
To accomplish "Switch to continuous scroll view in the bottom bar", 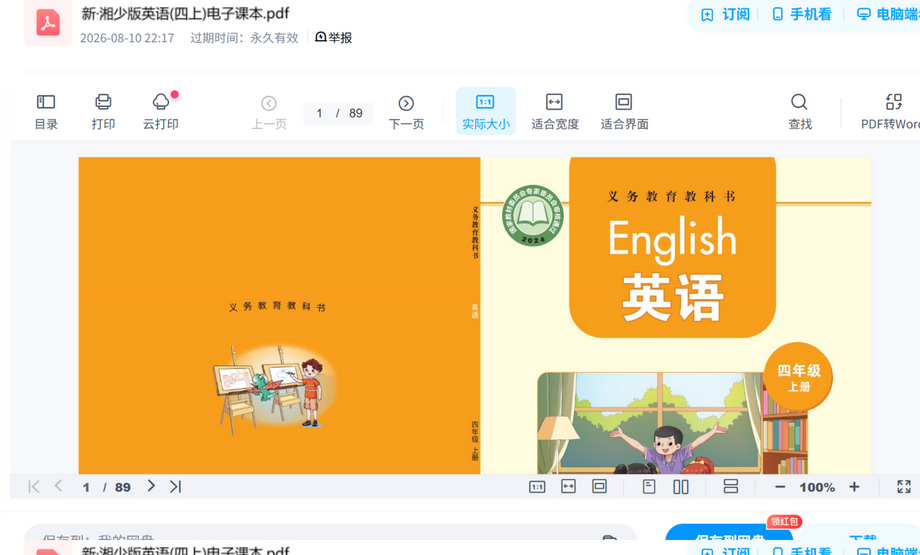I will pyautogui.click(x=730, y=486).
